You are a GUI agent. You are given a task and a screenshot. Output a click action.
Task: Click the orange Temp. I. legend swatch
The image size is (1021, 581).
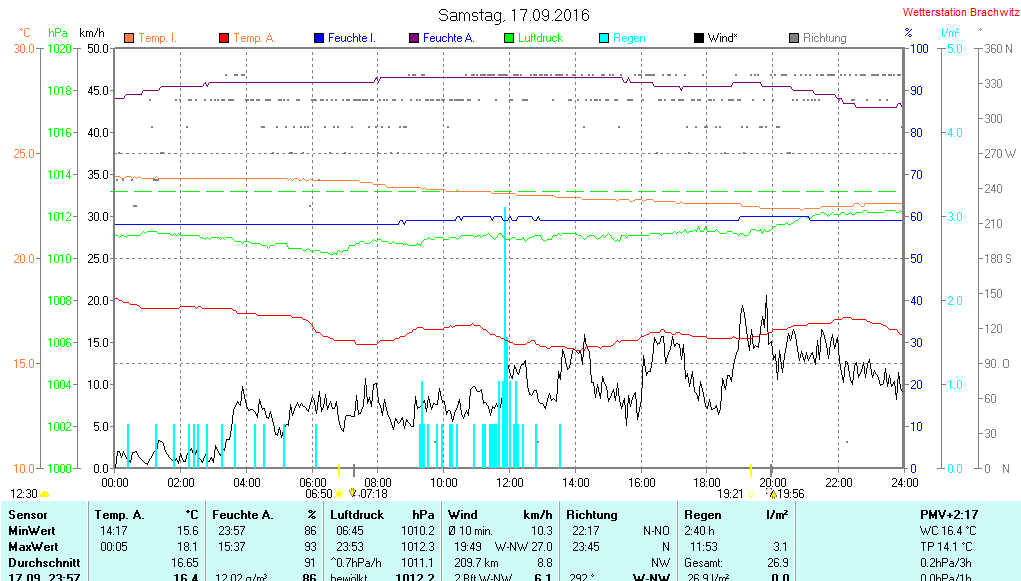pyautogui.click(x=129, y=38)
